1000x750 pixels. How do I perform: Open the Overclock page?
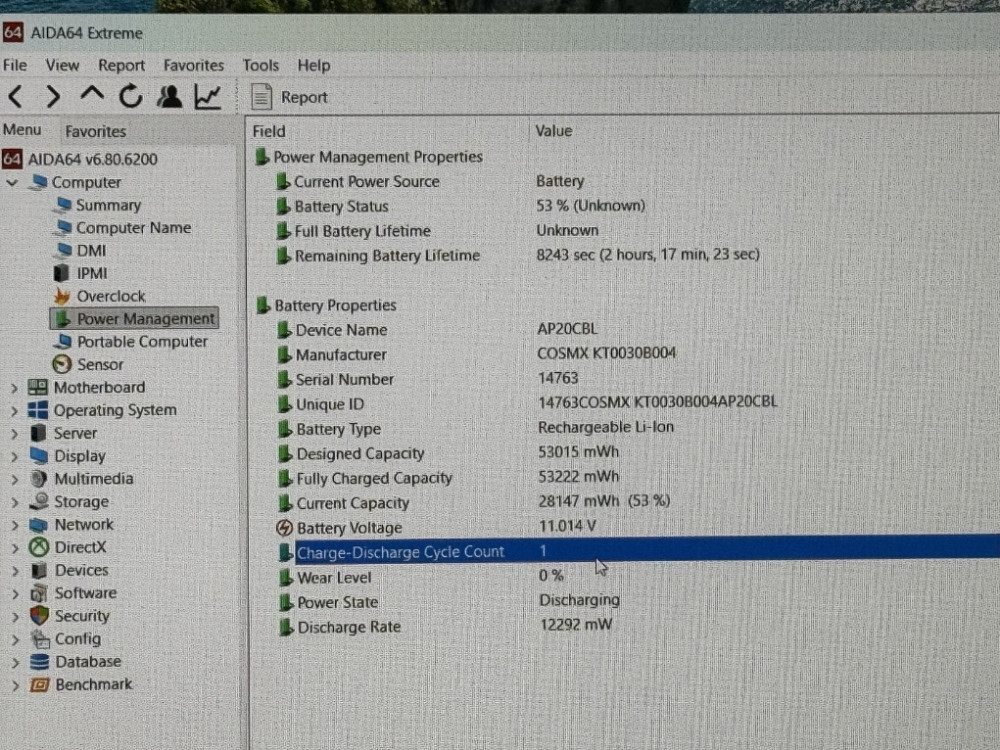click(110, 296)
